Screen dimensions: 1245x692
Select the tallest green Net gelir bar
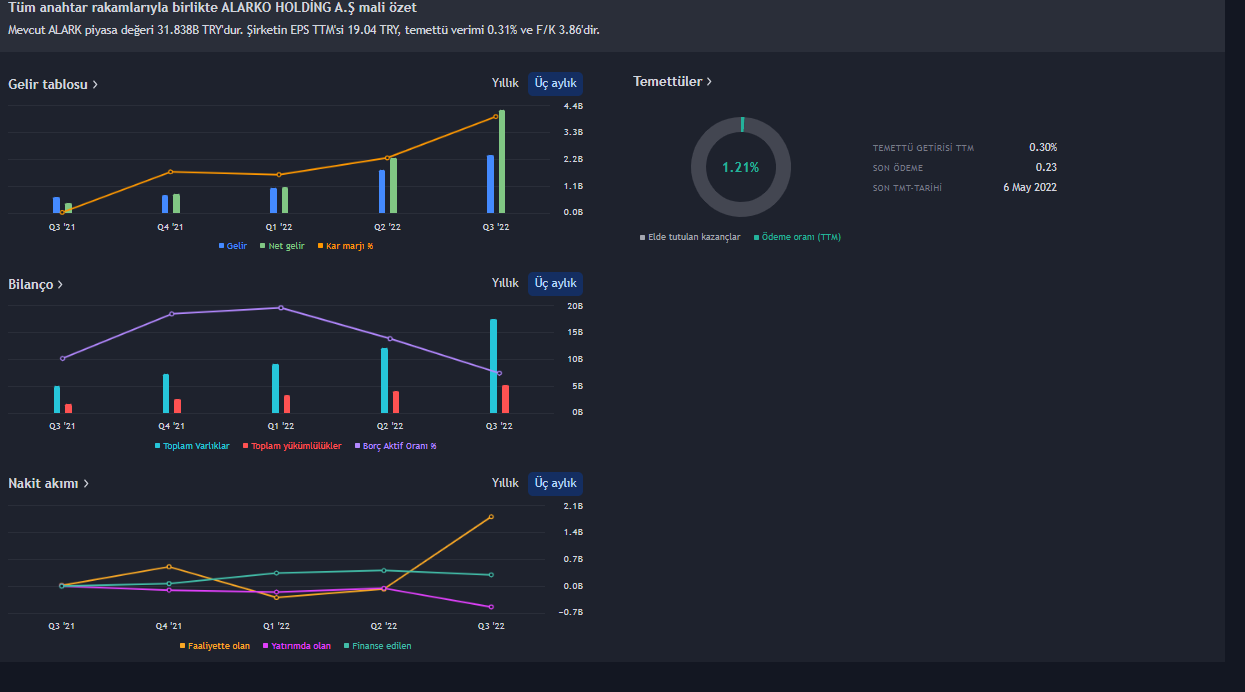click(501, 161)
